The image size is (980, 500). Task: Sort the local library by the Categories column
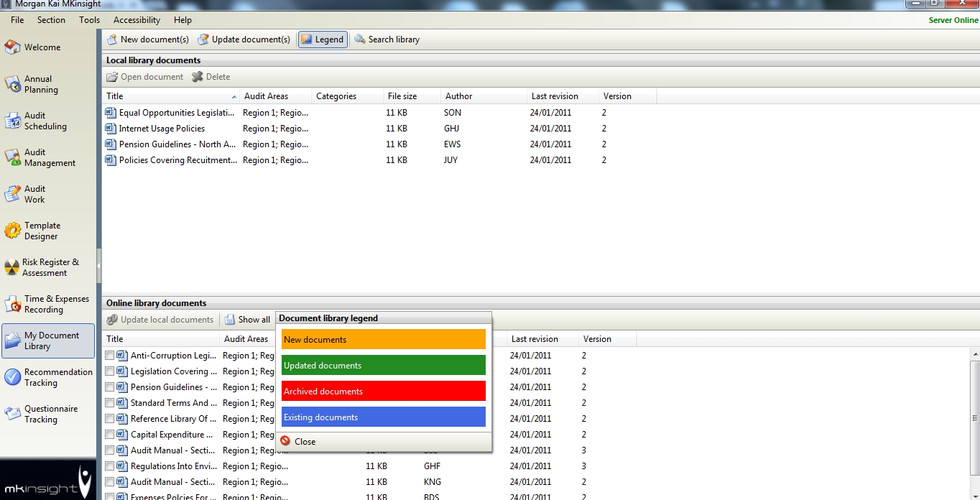(x=347, y=96)
